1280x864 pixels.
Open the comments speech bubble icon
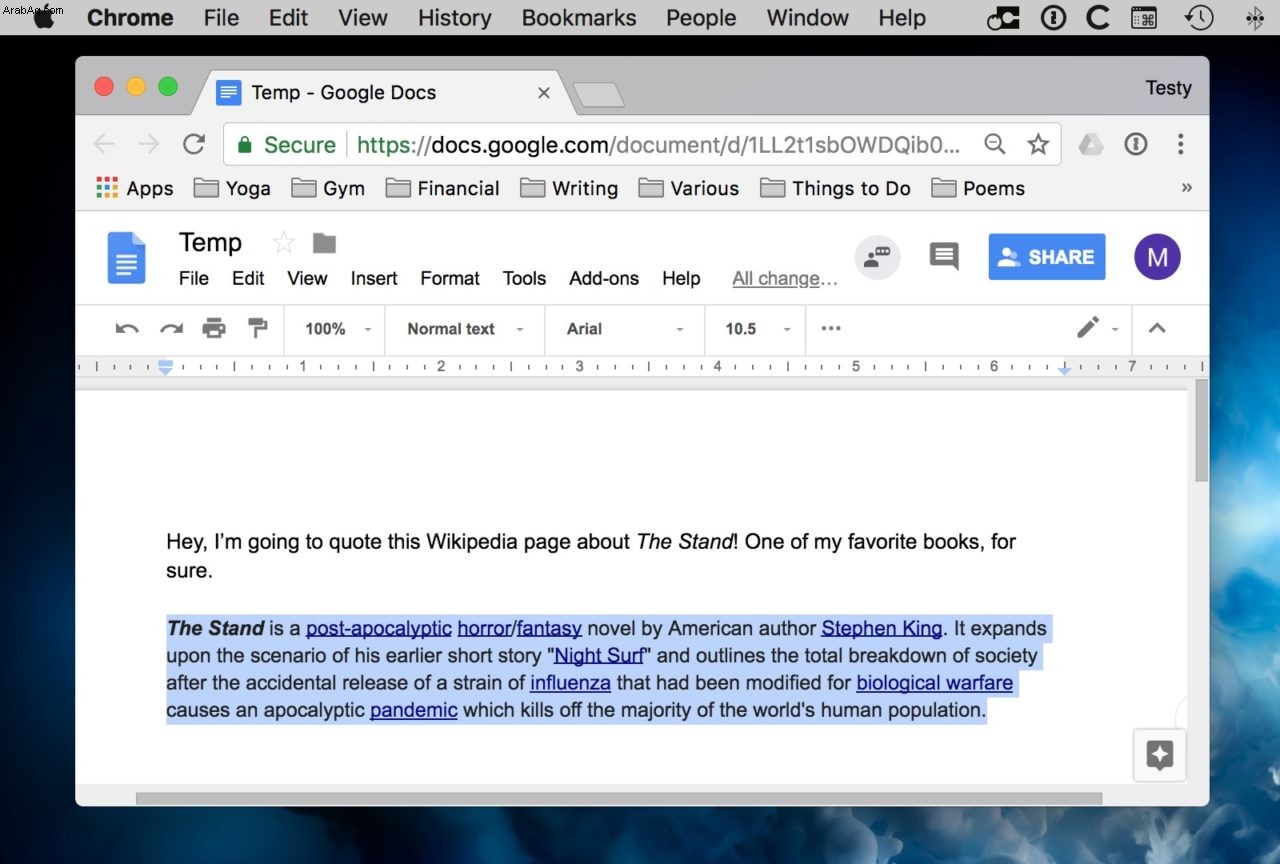(944, 256)
